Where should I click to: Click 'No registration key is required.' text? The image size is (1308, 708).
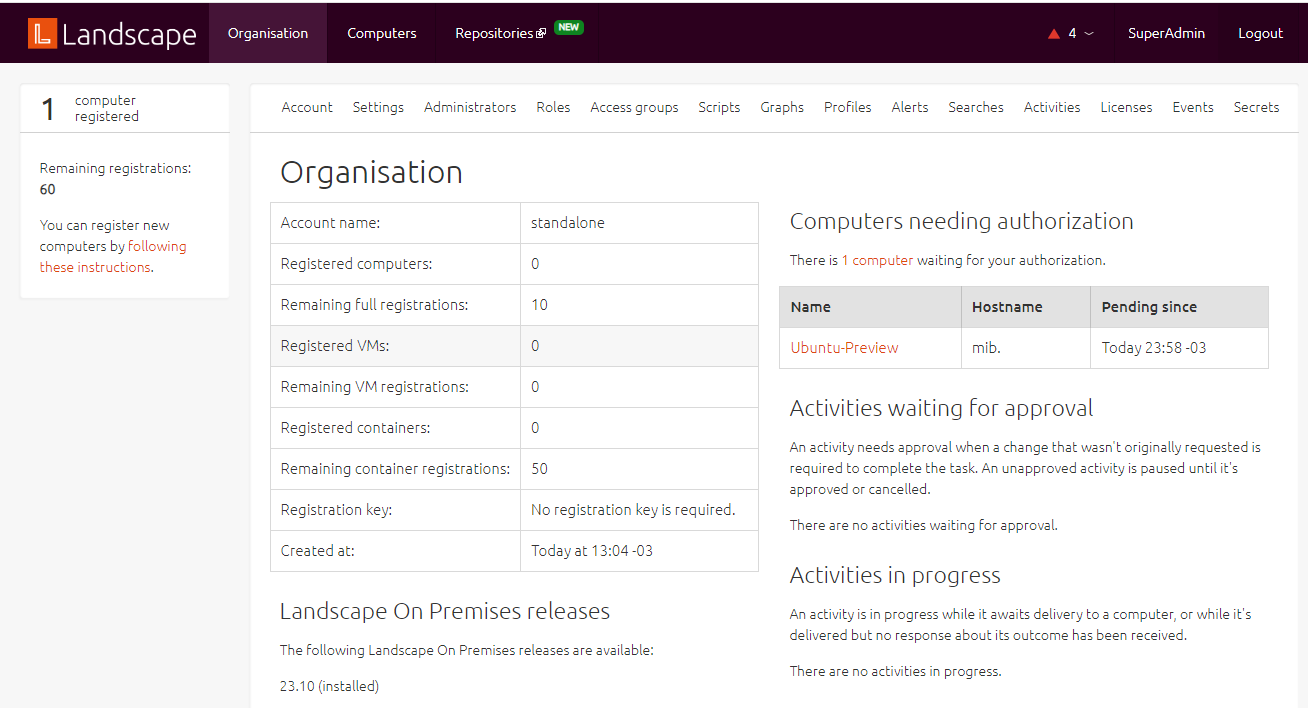coord(633,510)
